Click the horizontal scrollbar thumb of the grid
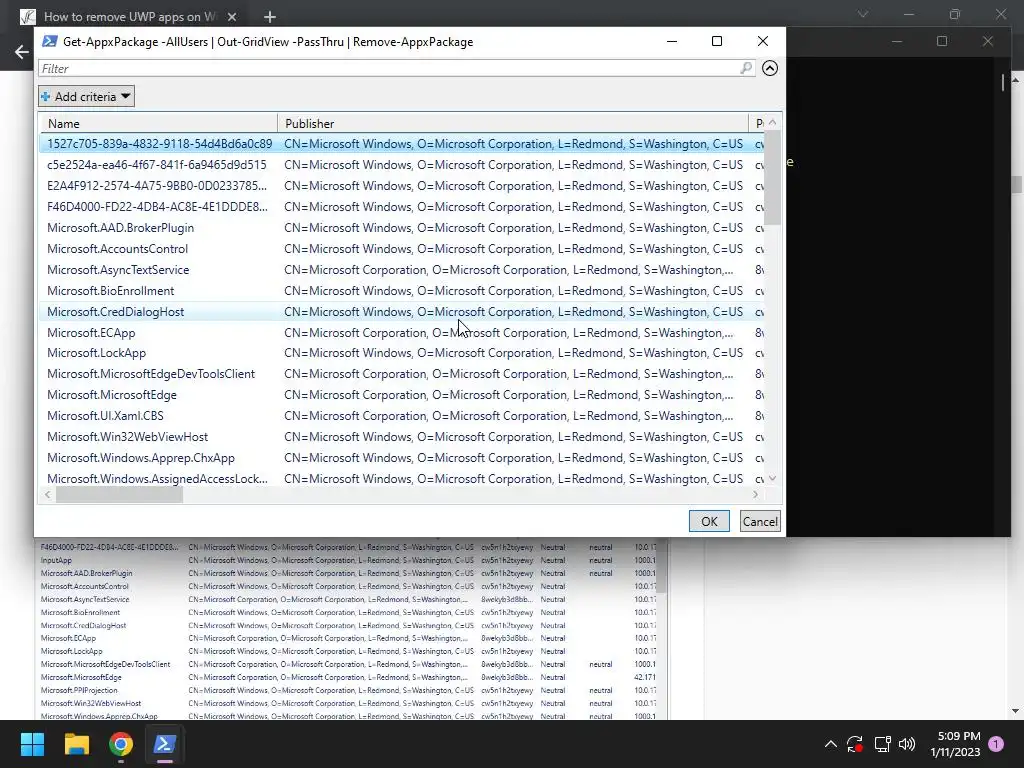Viewport: 1024px width, 768px height. (119, 495)
